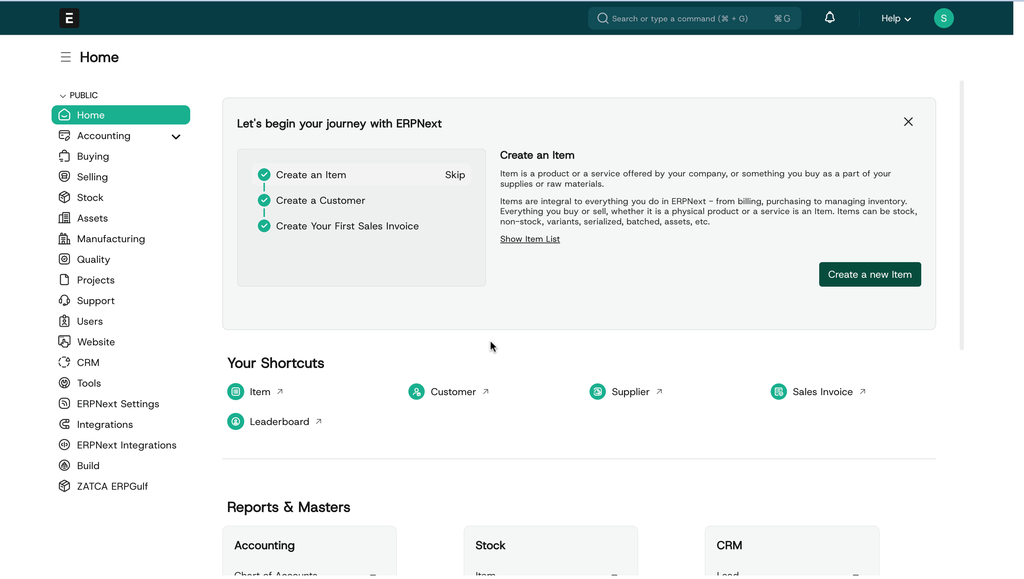1024x579 pixels.
Task: Expand the Accounting sidebar chevron
Action: pos(176,136)
